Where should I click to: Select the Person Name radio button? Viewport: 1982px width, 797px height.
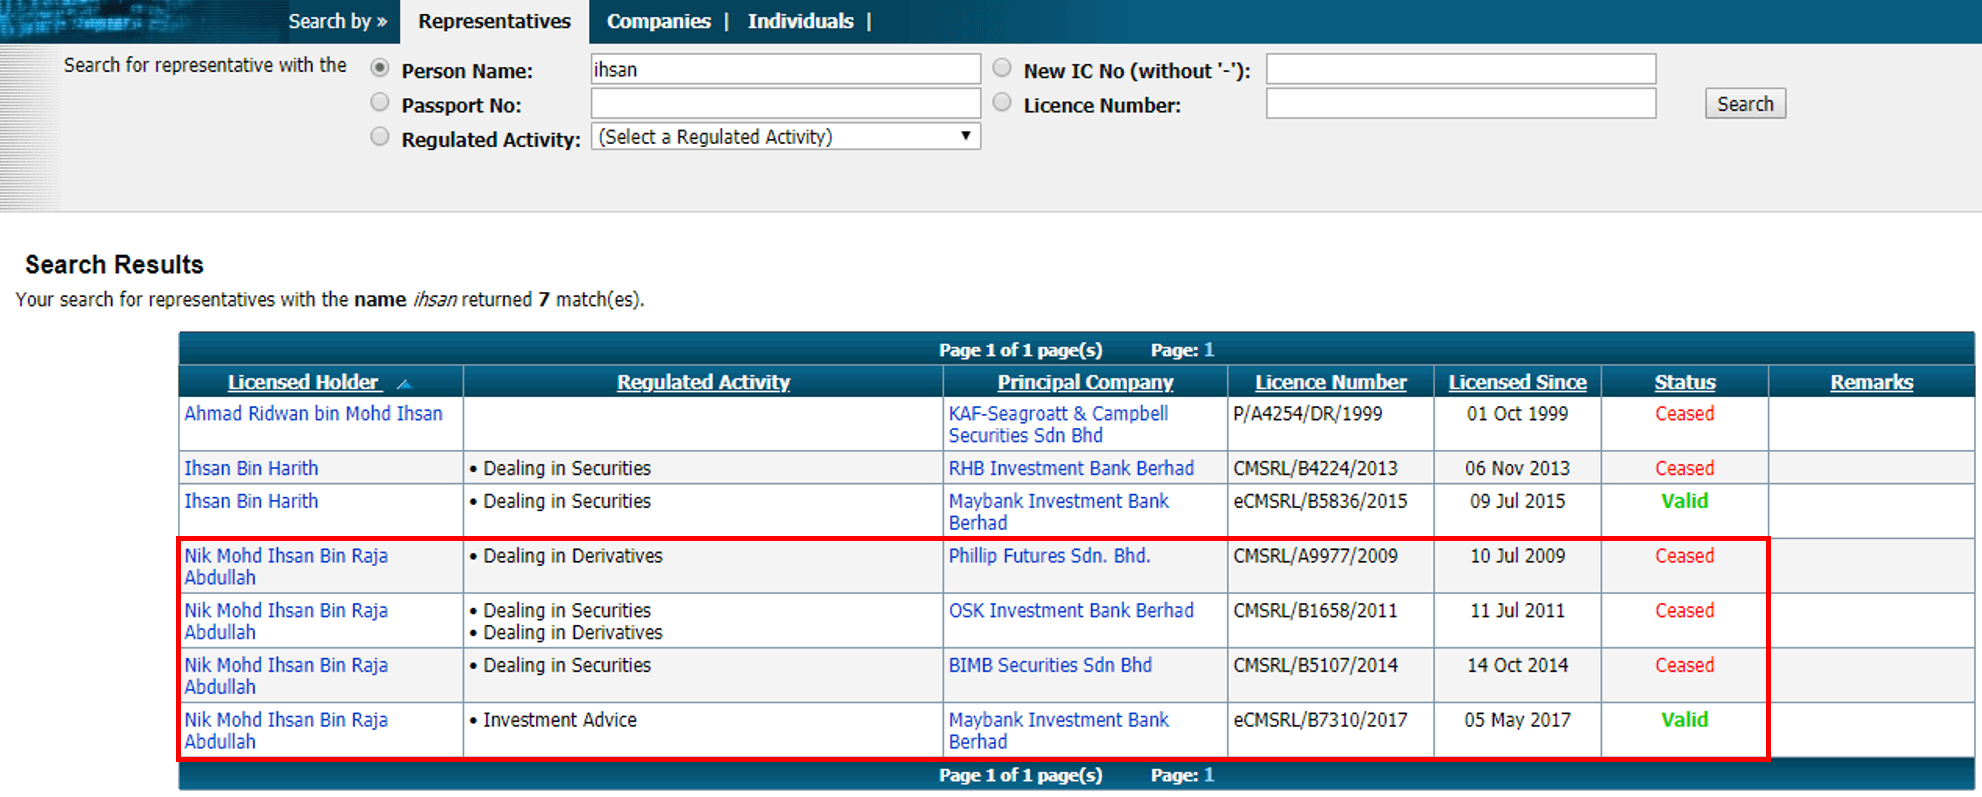380,68
